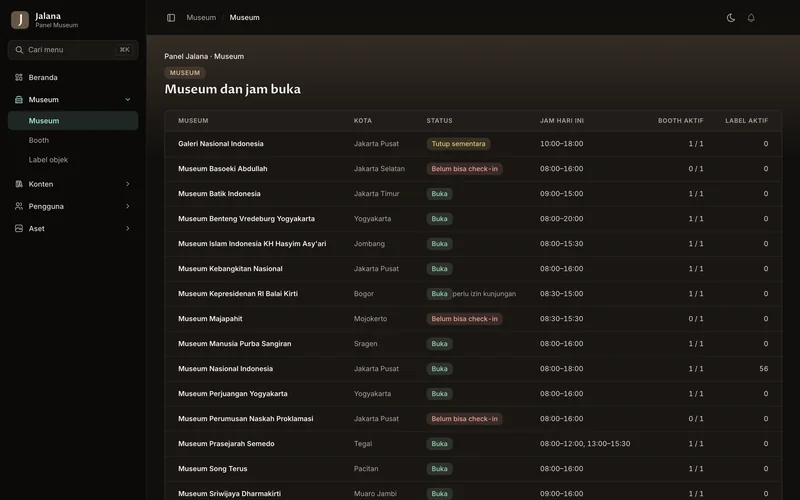Click the ⌘K shortcut hint
Viewport: 800px width, 500px height.
pos(124,50)
